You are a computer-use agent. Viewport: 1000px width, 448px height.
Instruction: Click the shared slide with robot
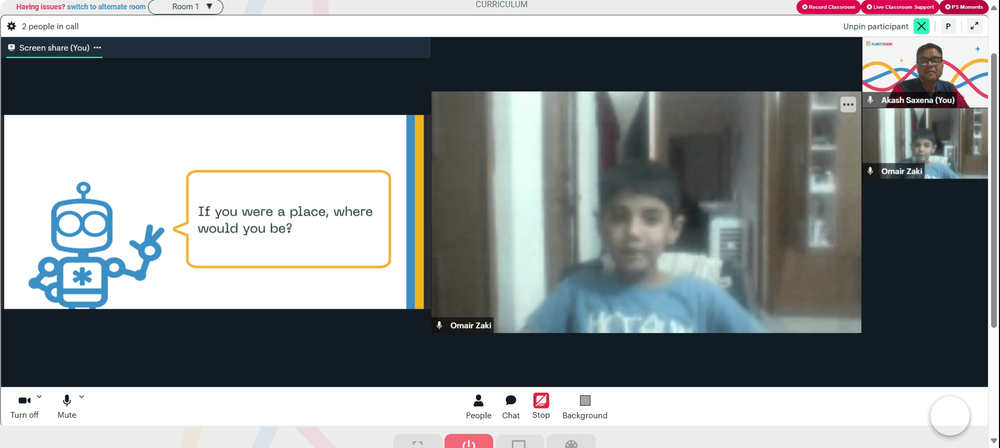click(x=214, y=212)
